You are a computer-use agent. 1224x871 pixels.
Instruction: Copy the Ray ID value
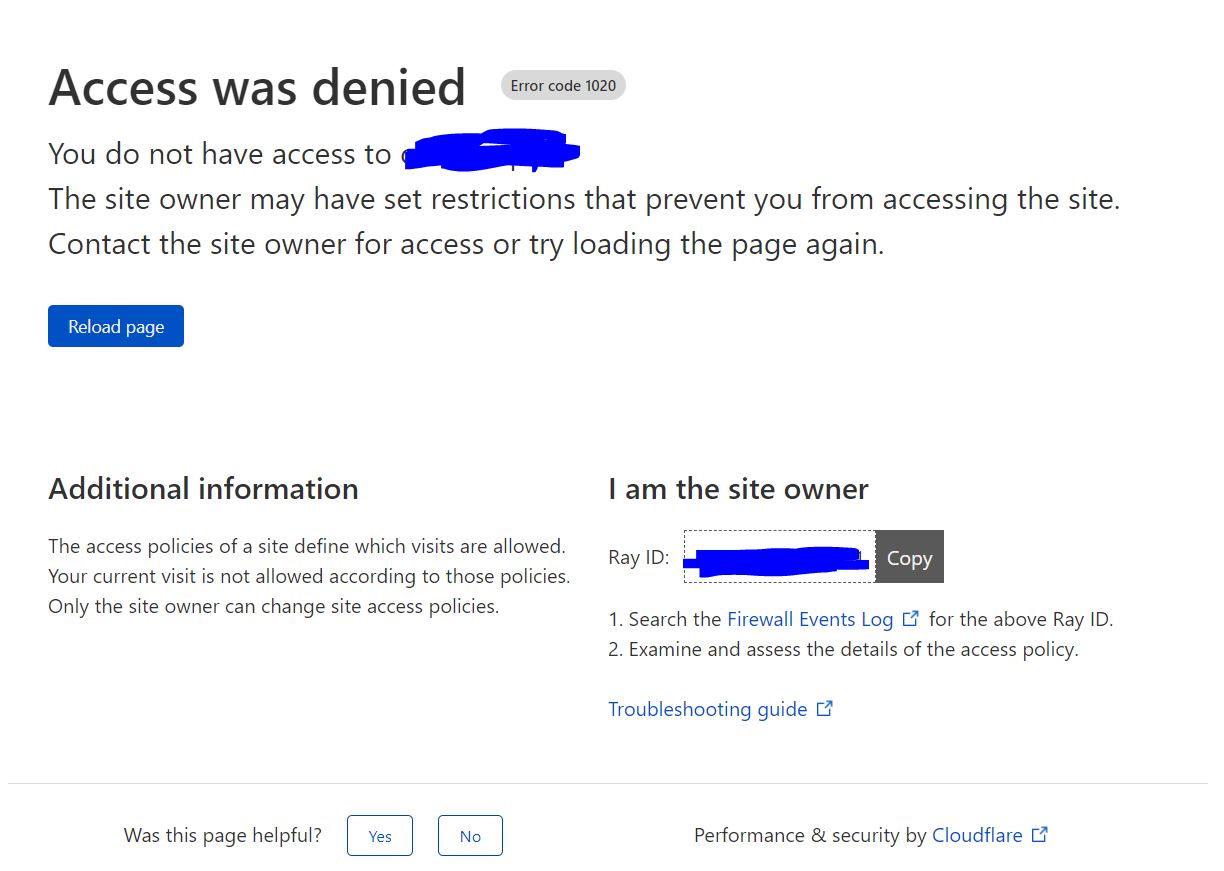pos(909,557)
